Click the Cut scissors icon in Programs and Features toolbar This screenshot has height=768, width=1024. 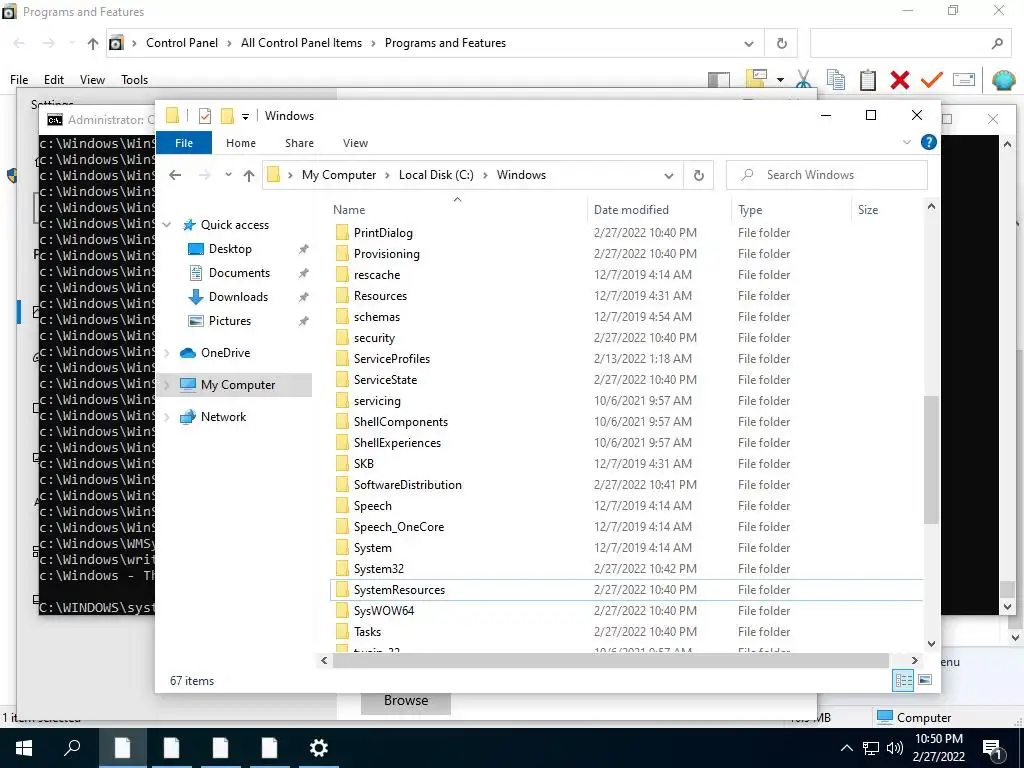point(804,80)
